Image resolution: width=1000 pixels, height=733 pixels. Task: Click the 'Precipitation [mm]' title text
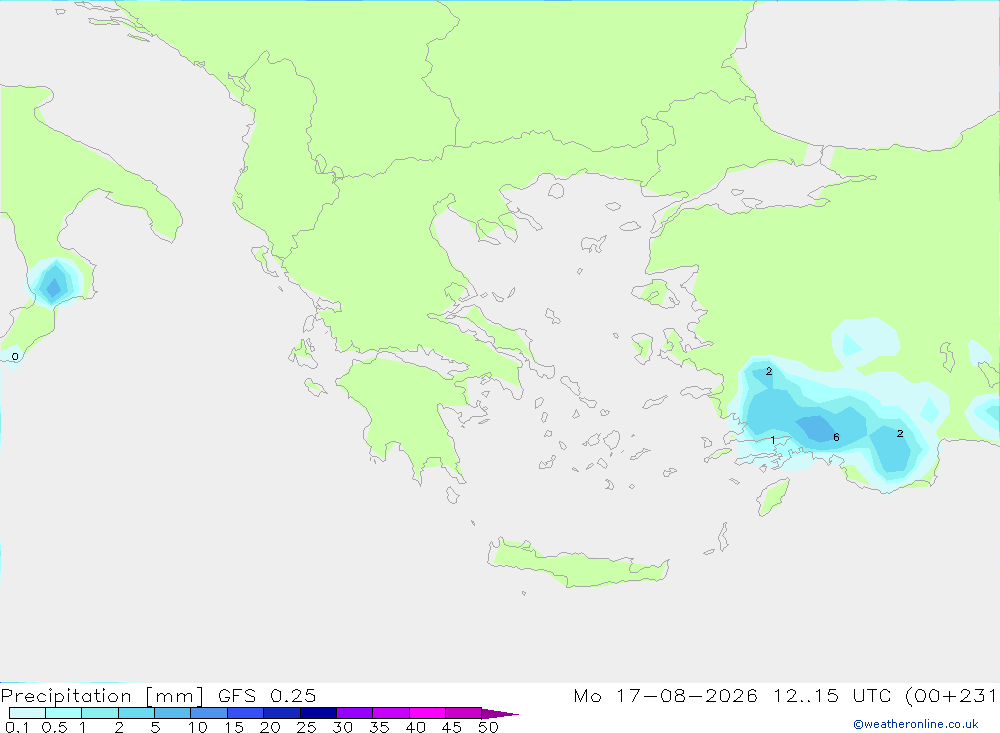point(102,696)
